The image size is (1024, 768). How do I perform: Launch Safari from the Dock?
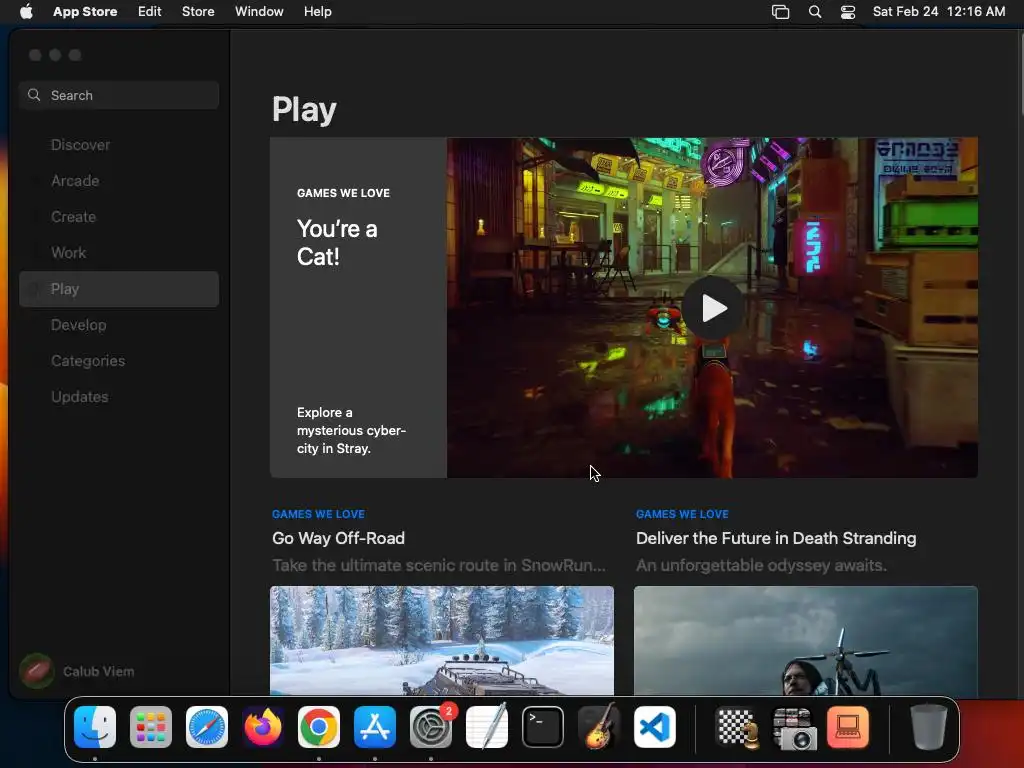(207, 727)
